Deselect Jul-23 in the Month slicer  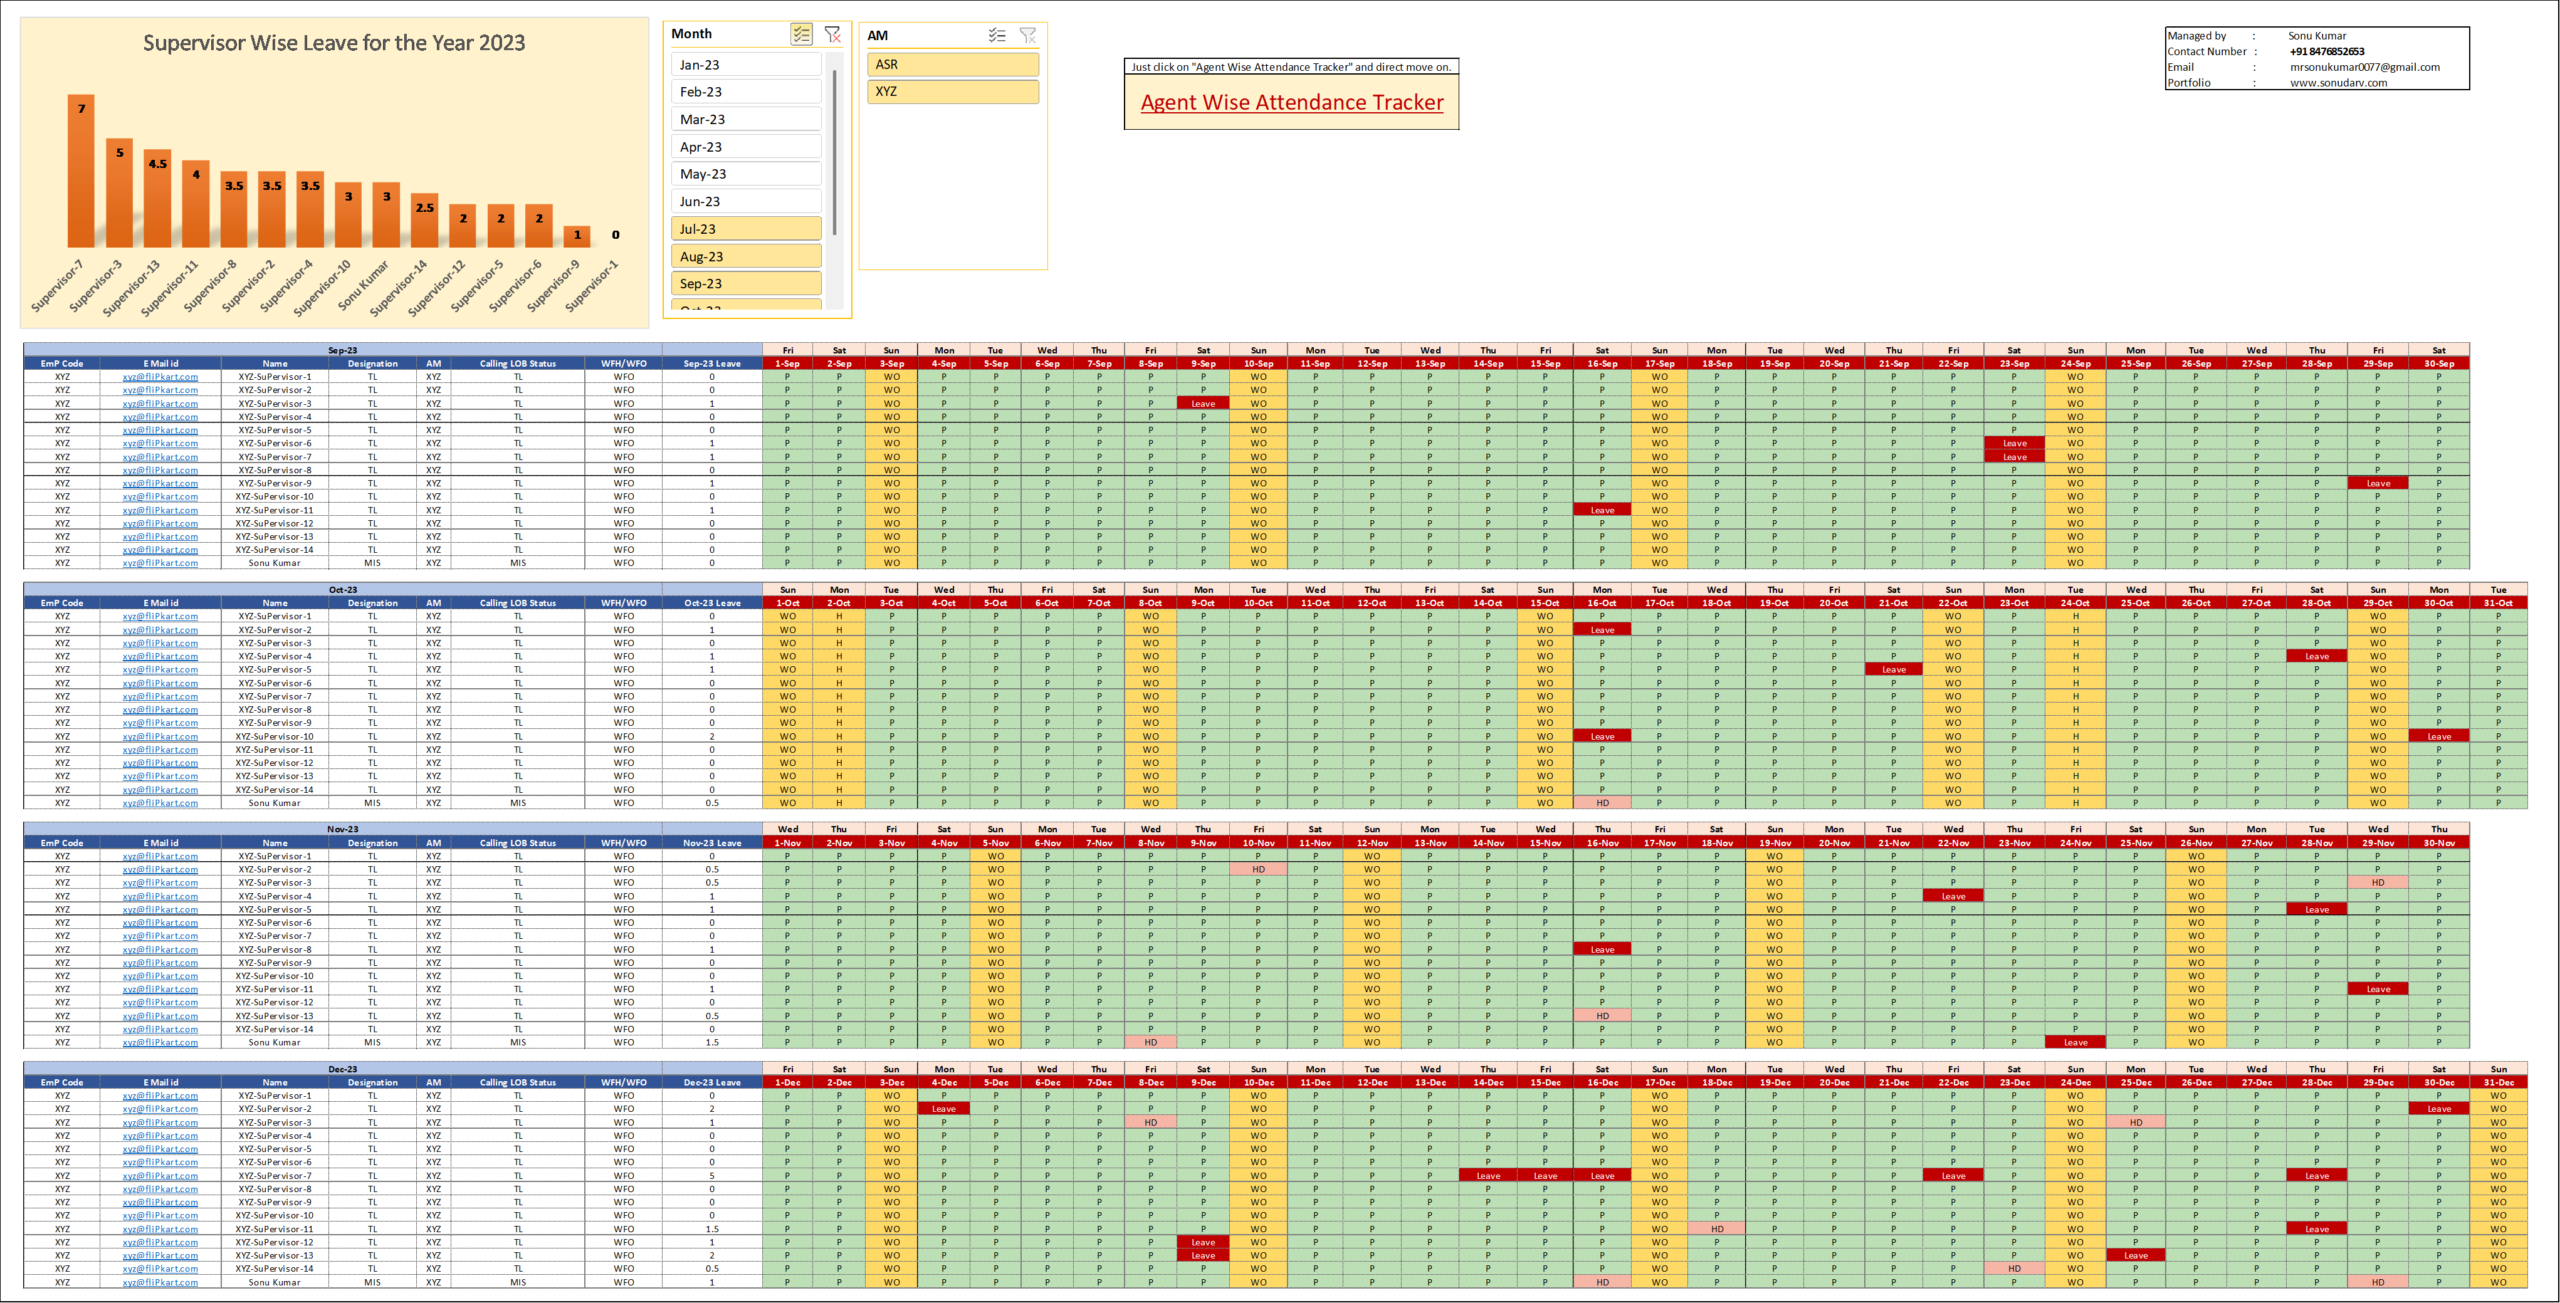(x=745, y=229)
